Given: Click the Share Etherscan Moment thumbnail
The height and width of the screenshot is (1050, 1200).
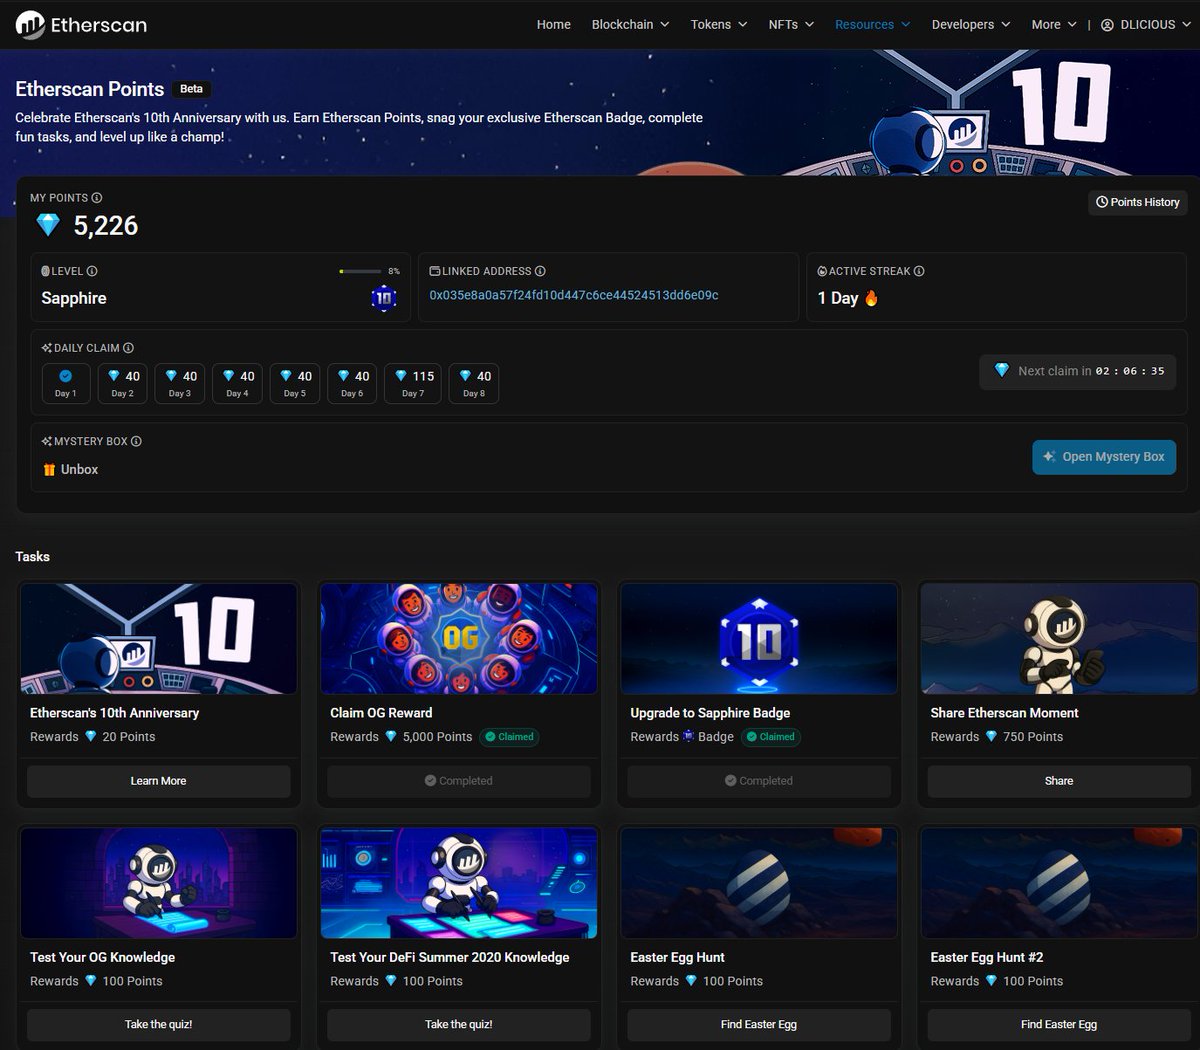Looking at the screenshot, I should [x=1059, y=639].
